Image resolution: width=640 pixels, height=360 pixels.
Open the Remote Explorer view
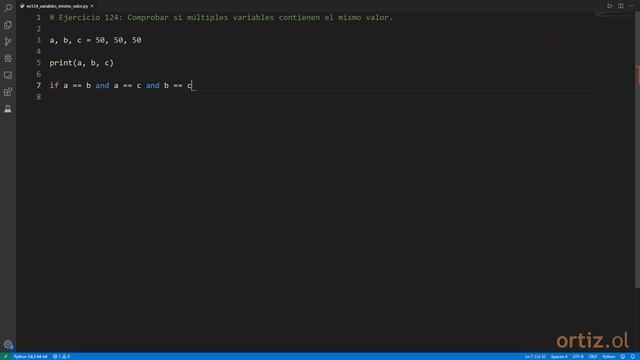[x=8, y=75]
